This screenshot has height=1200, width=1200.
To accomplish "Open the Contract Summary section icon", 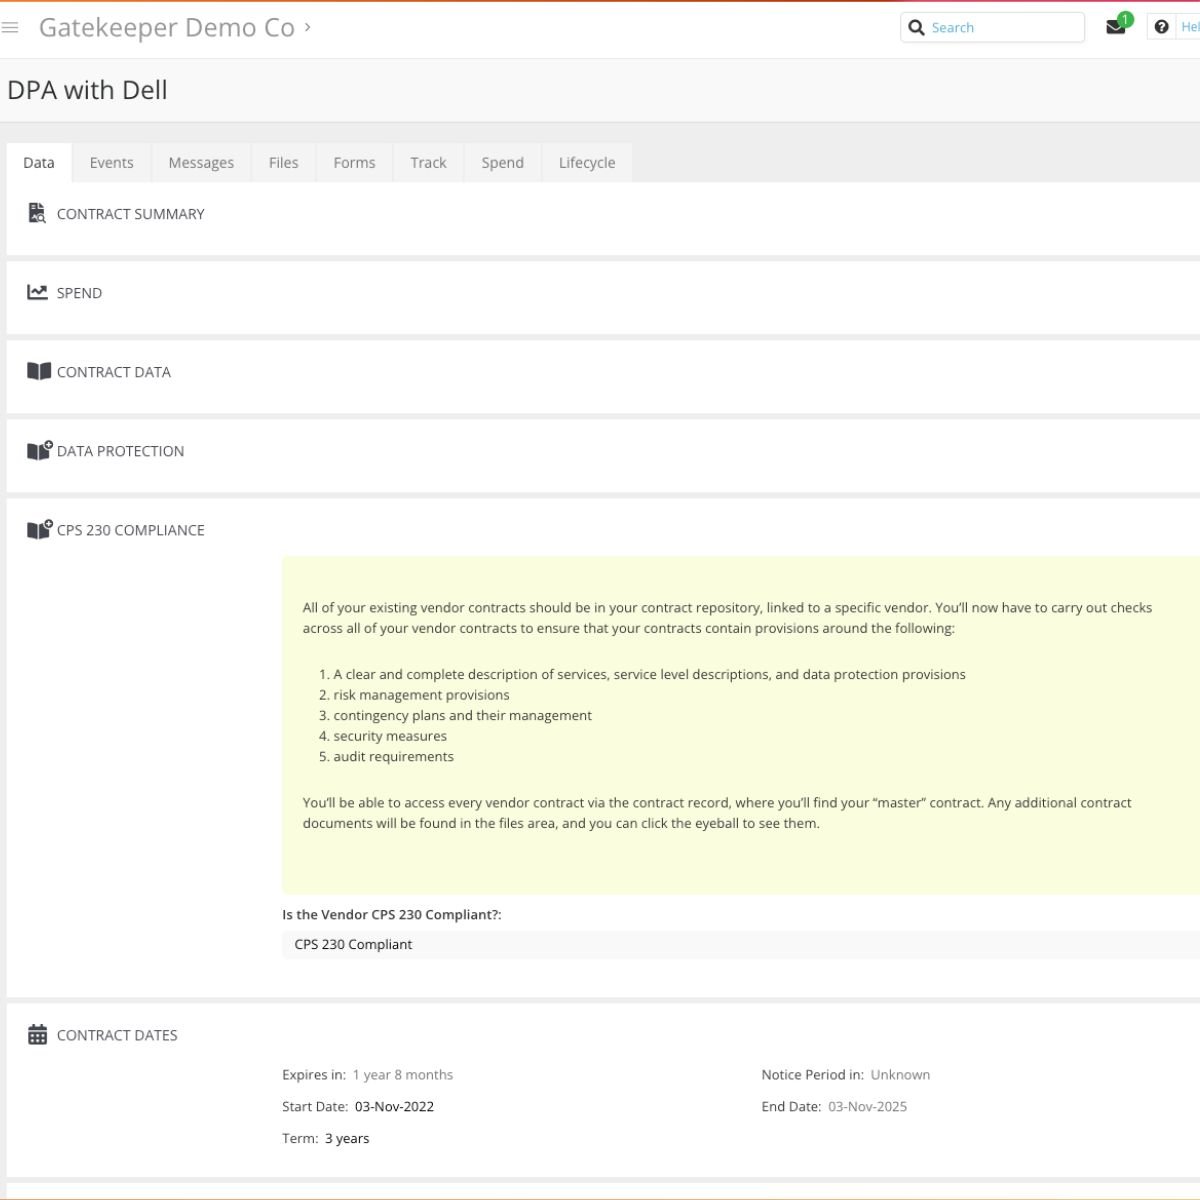I will [x=37, y=212].
